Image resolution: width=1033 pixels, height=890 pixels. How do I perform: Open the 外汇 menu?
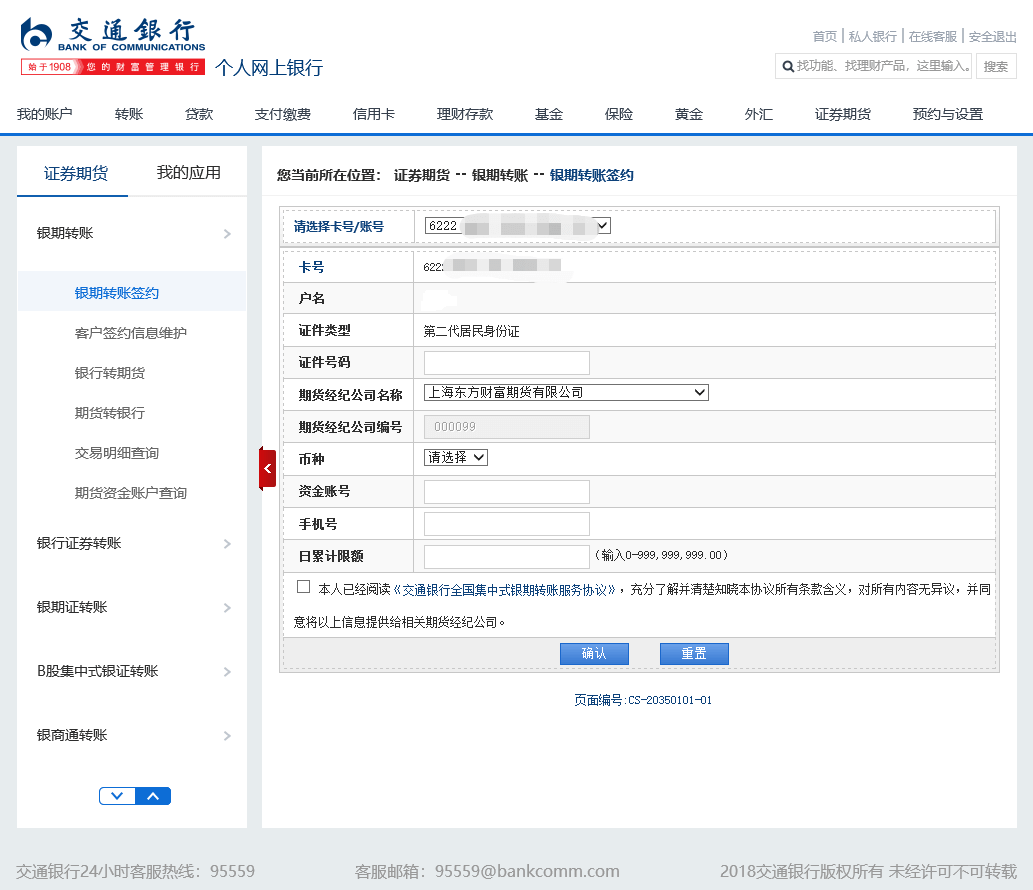tap(758, 114)
